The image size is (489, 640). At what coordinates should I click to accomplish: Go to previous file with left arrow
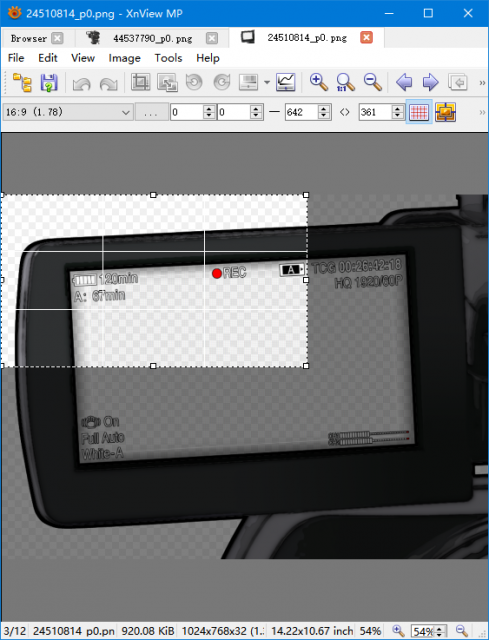tap(404, 82)
